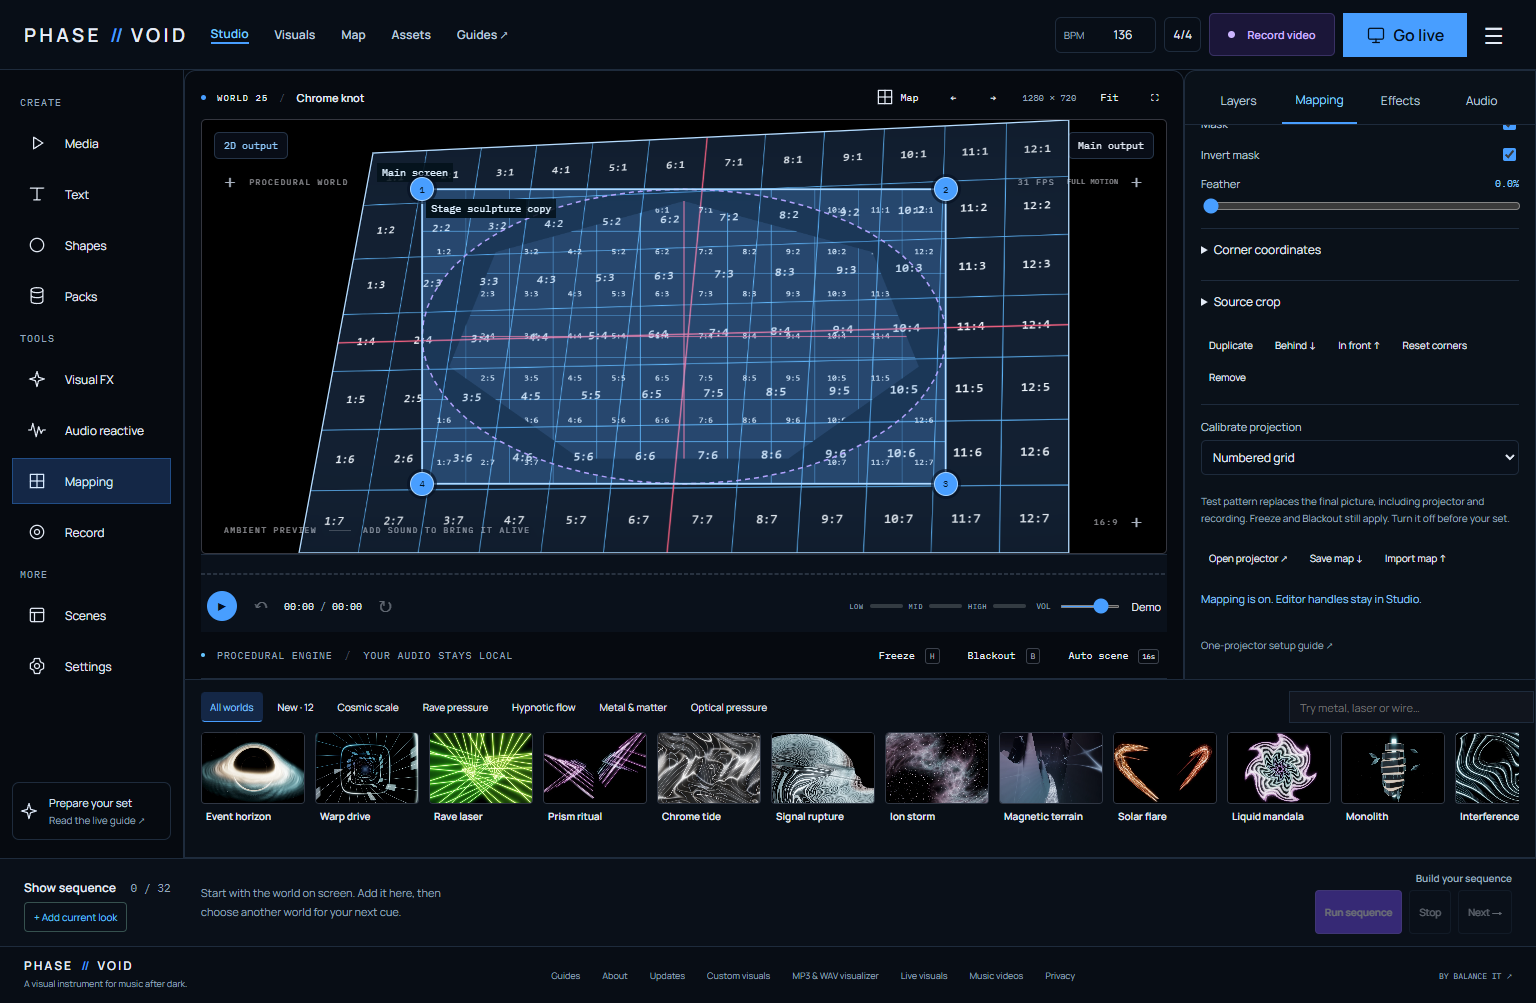
Task: Undo with the curved arrow icon
Action: pos(261,606)
